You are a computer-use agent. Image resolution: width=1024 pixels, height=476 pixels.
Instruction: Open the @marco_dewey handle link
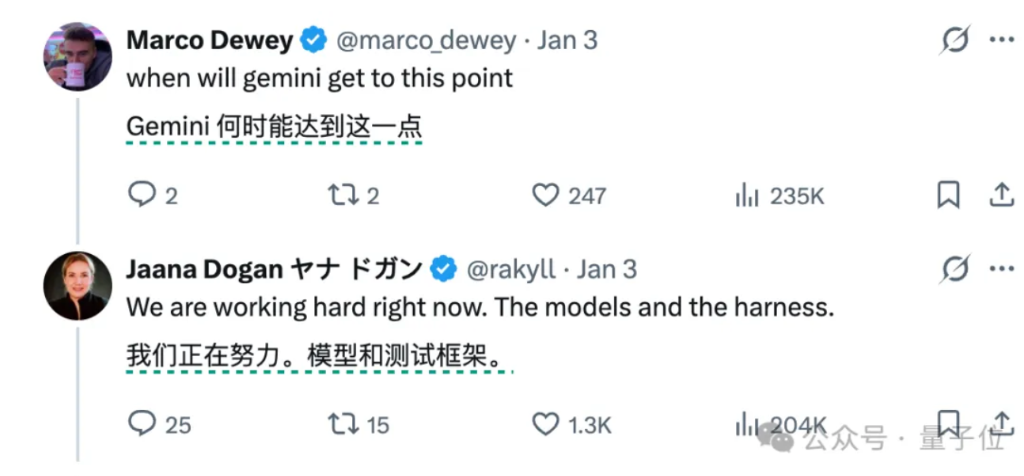[x=425, y=41]
